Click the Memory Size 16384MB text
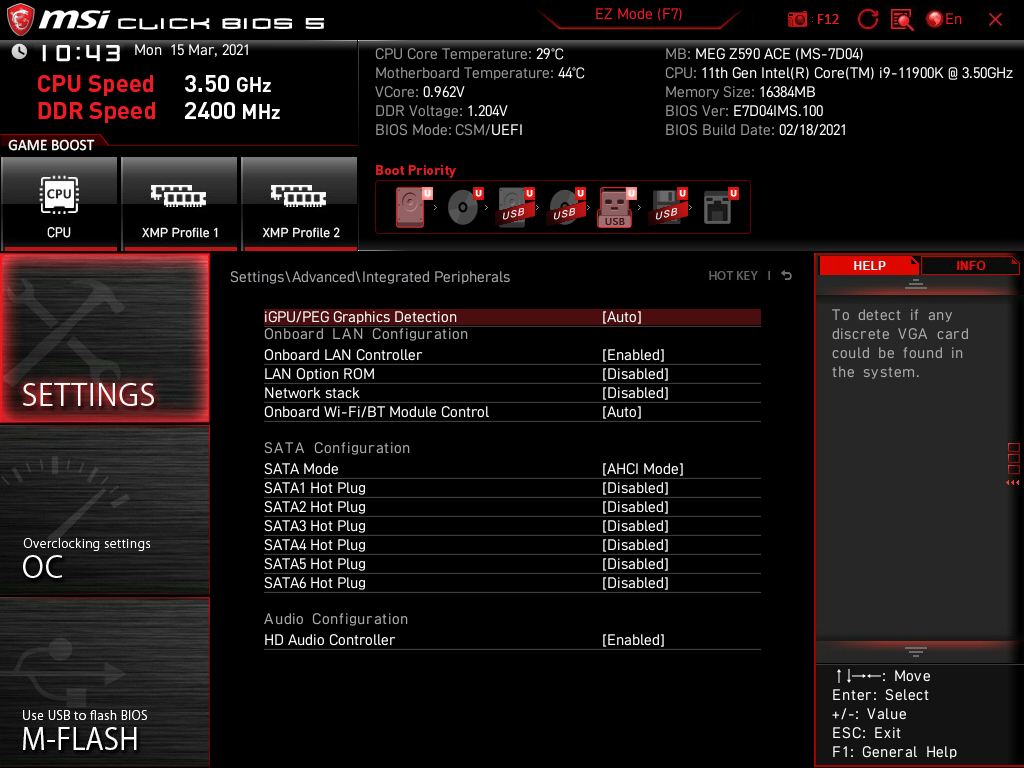The width and height of the screenshot is (1024, 768). pos(740,92)
